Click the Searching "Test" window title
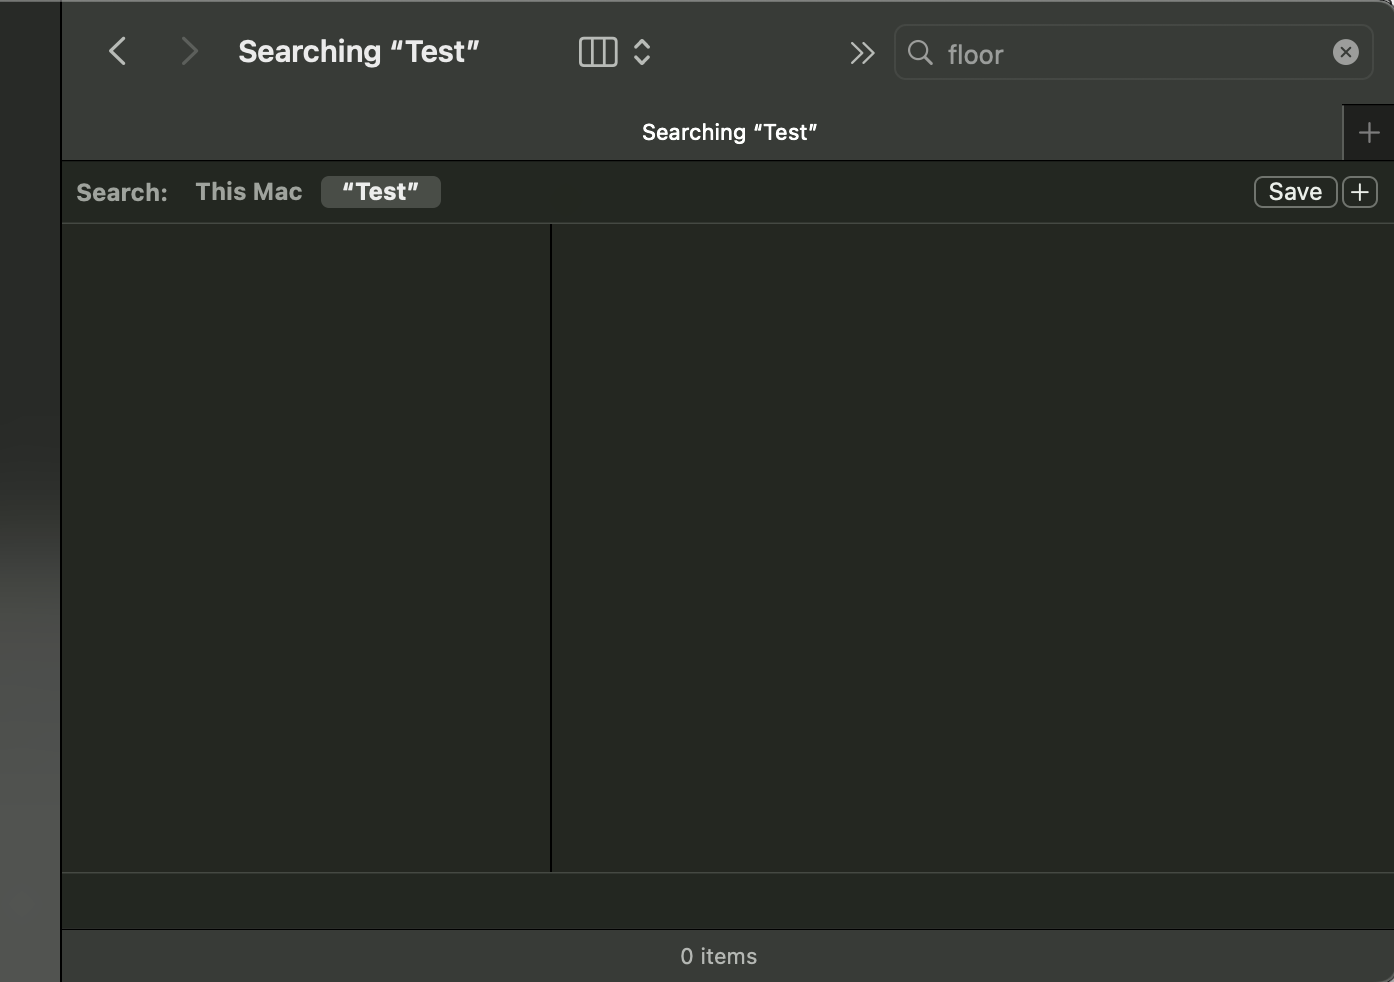Screen dimensions: 1394x982 358,52
